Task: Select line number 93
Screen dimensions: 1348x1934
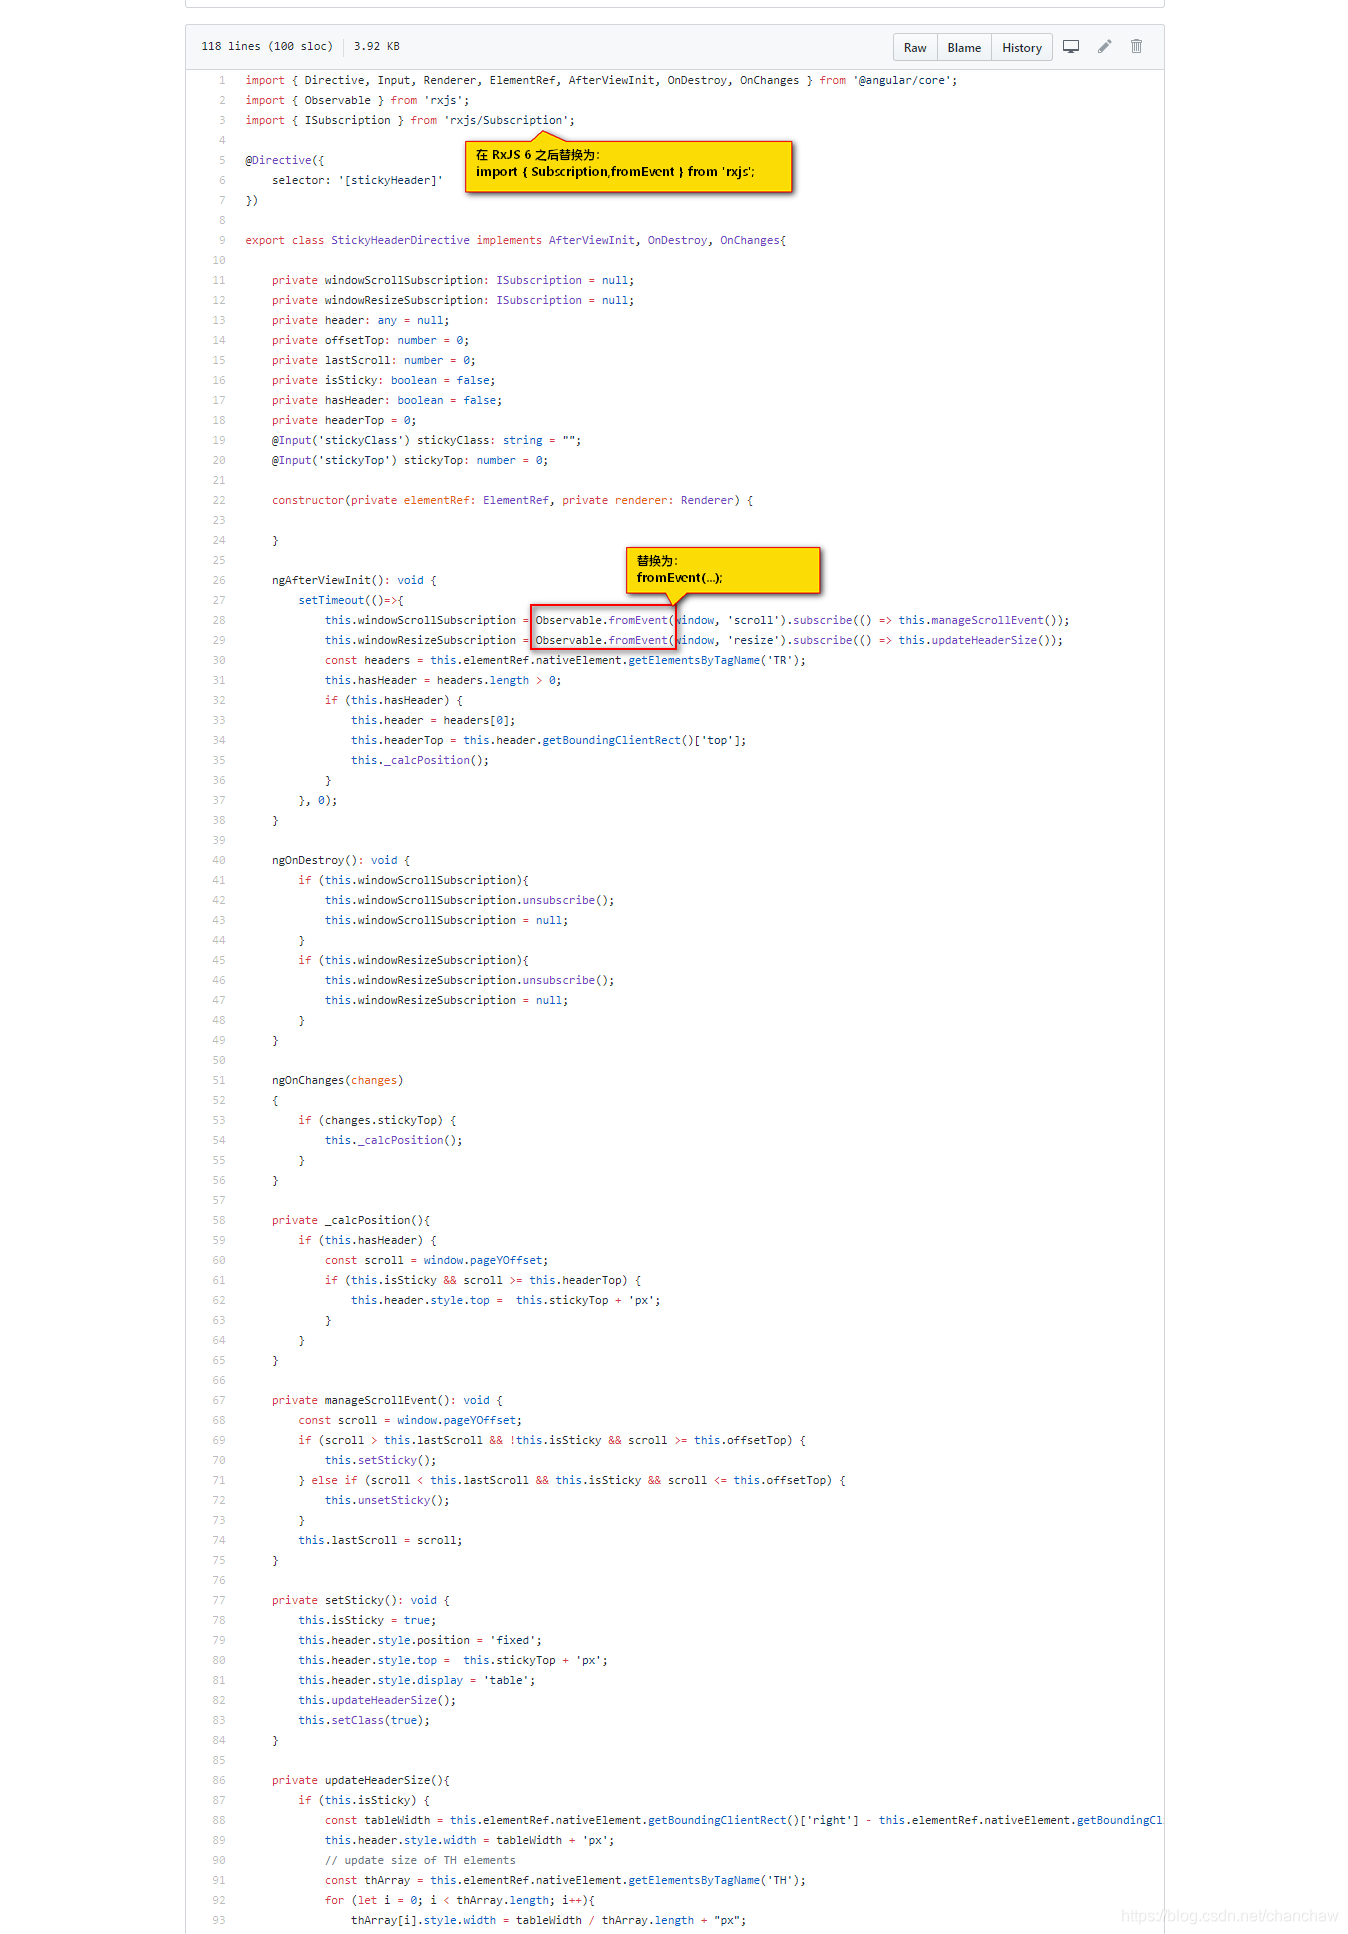Action: [x=219, y=1920]
